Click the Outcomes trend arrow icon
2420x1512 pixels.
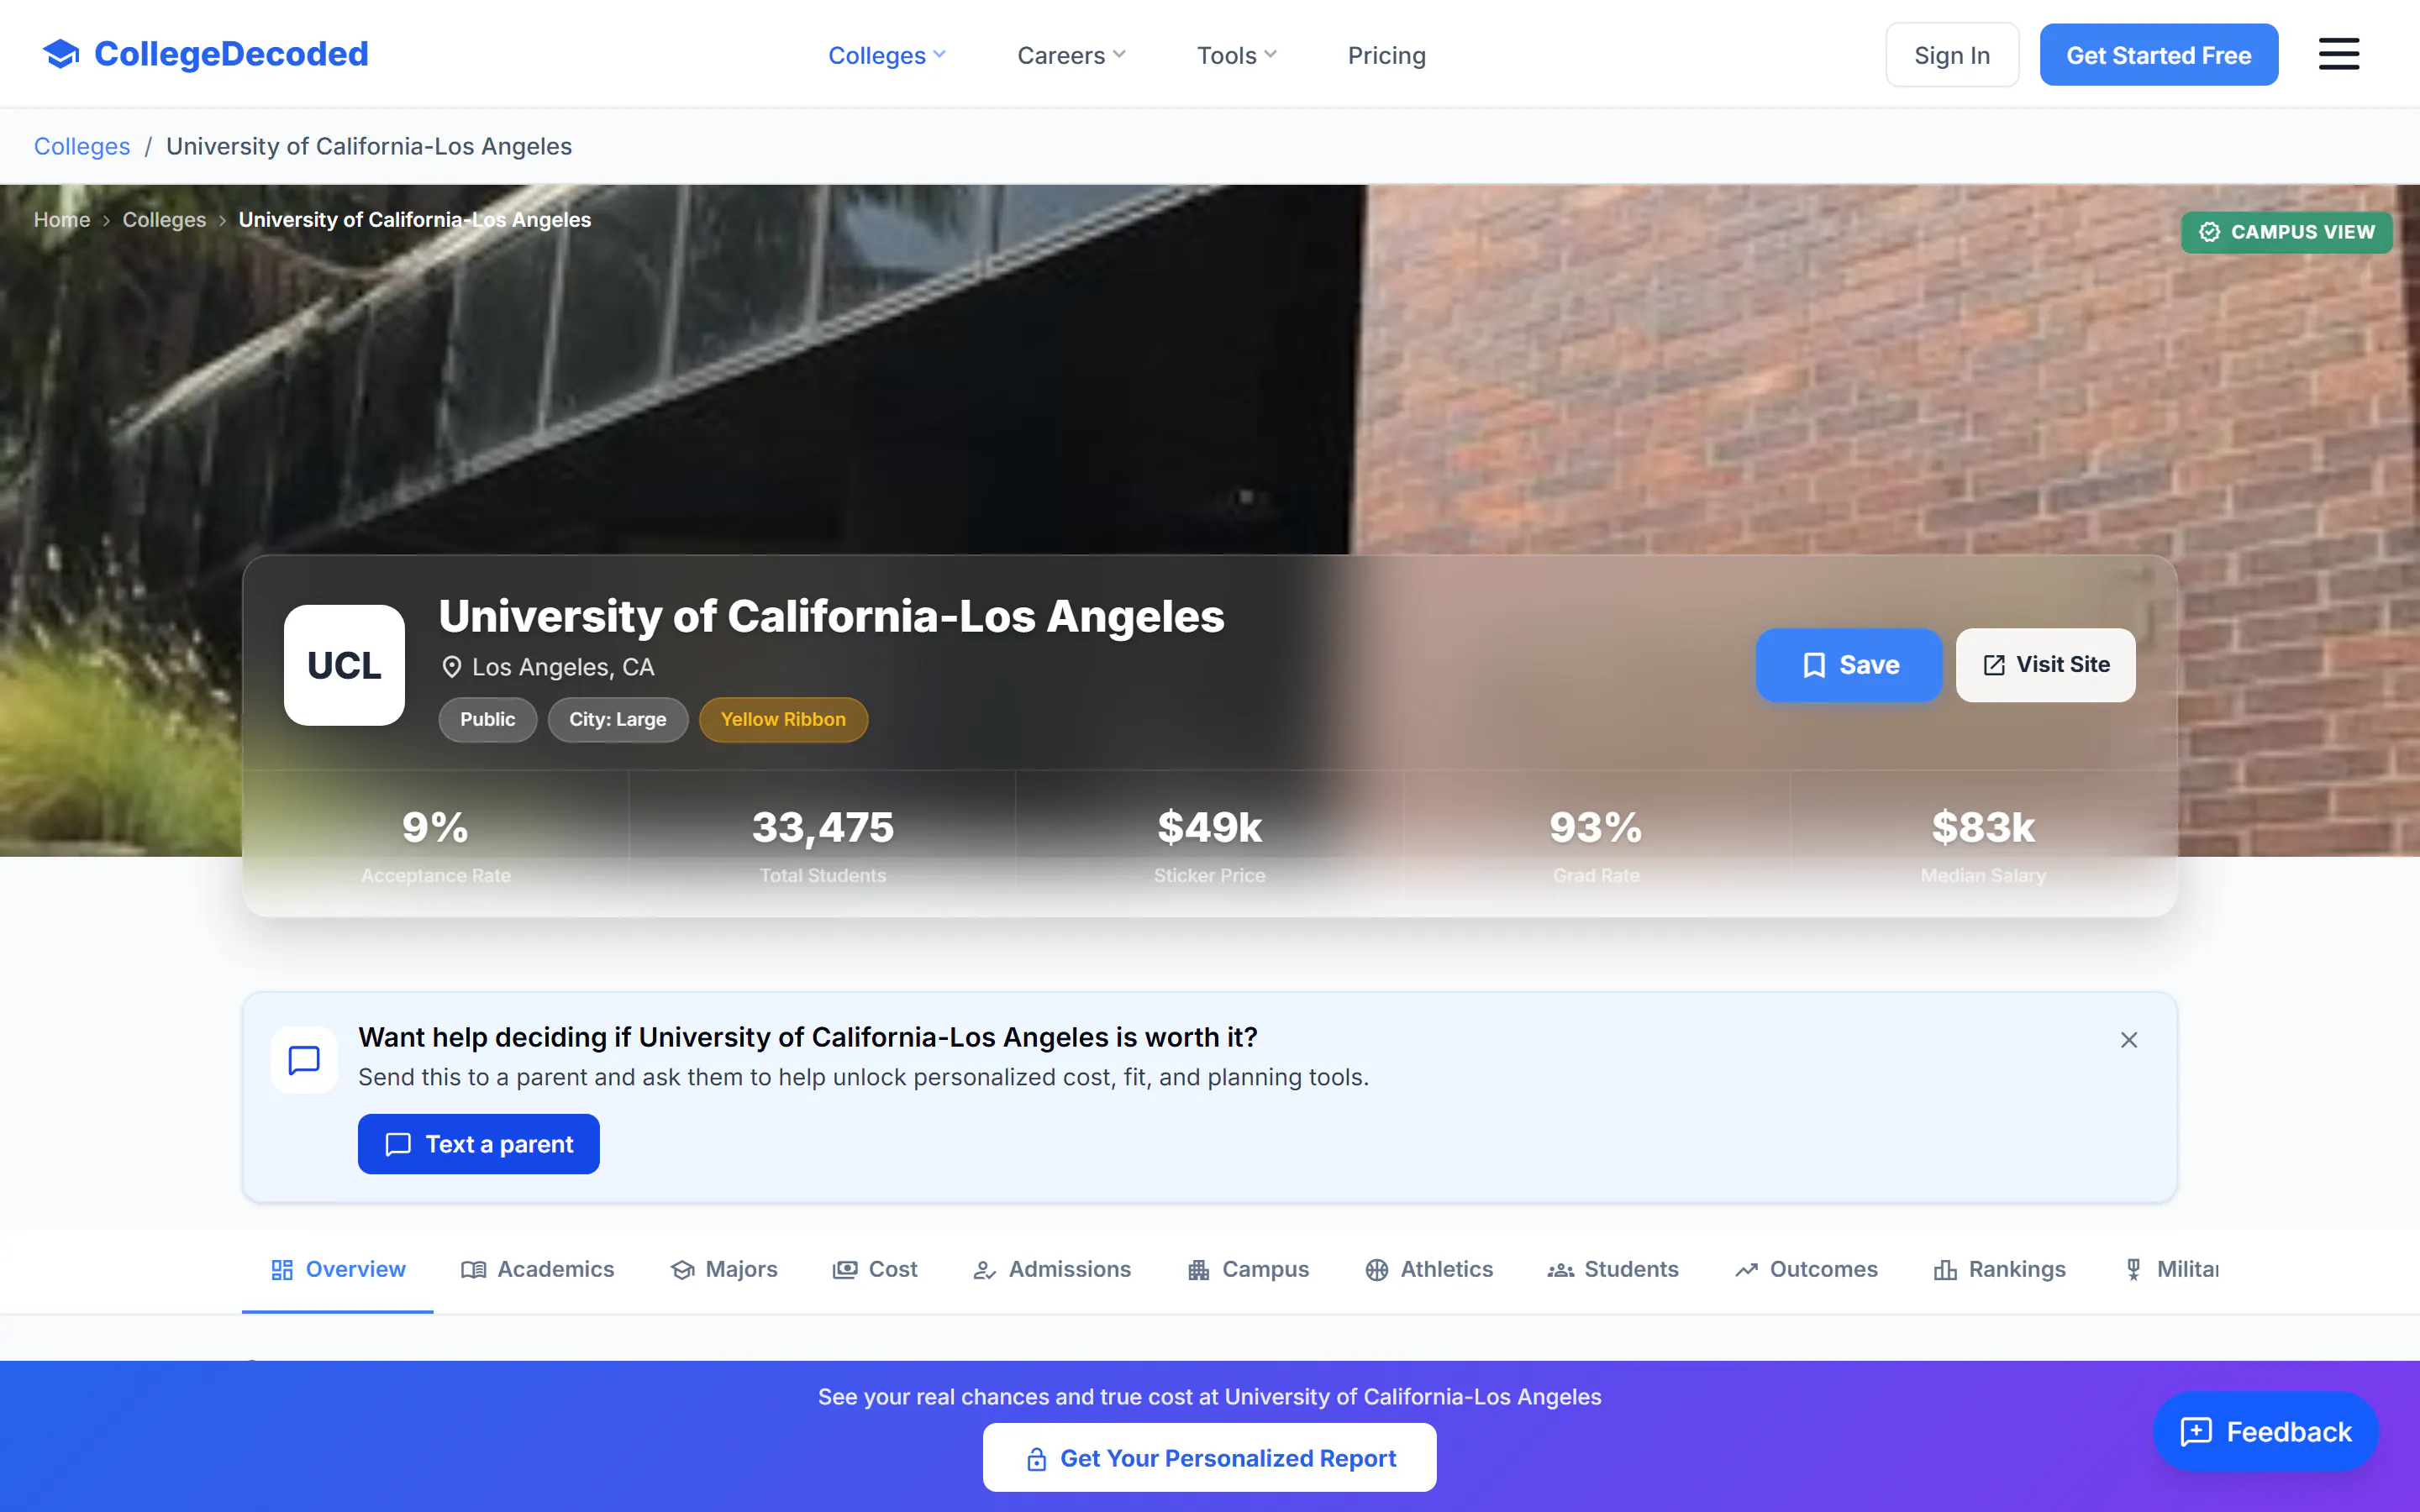pyautogui.click(x=1747, y=1270)
